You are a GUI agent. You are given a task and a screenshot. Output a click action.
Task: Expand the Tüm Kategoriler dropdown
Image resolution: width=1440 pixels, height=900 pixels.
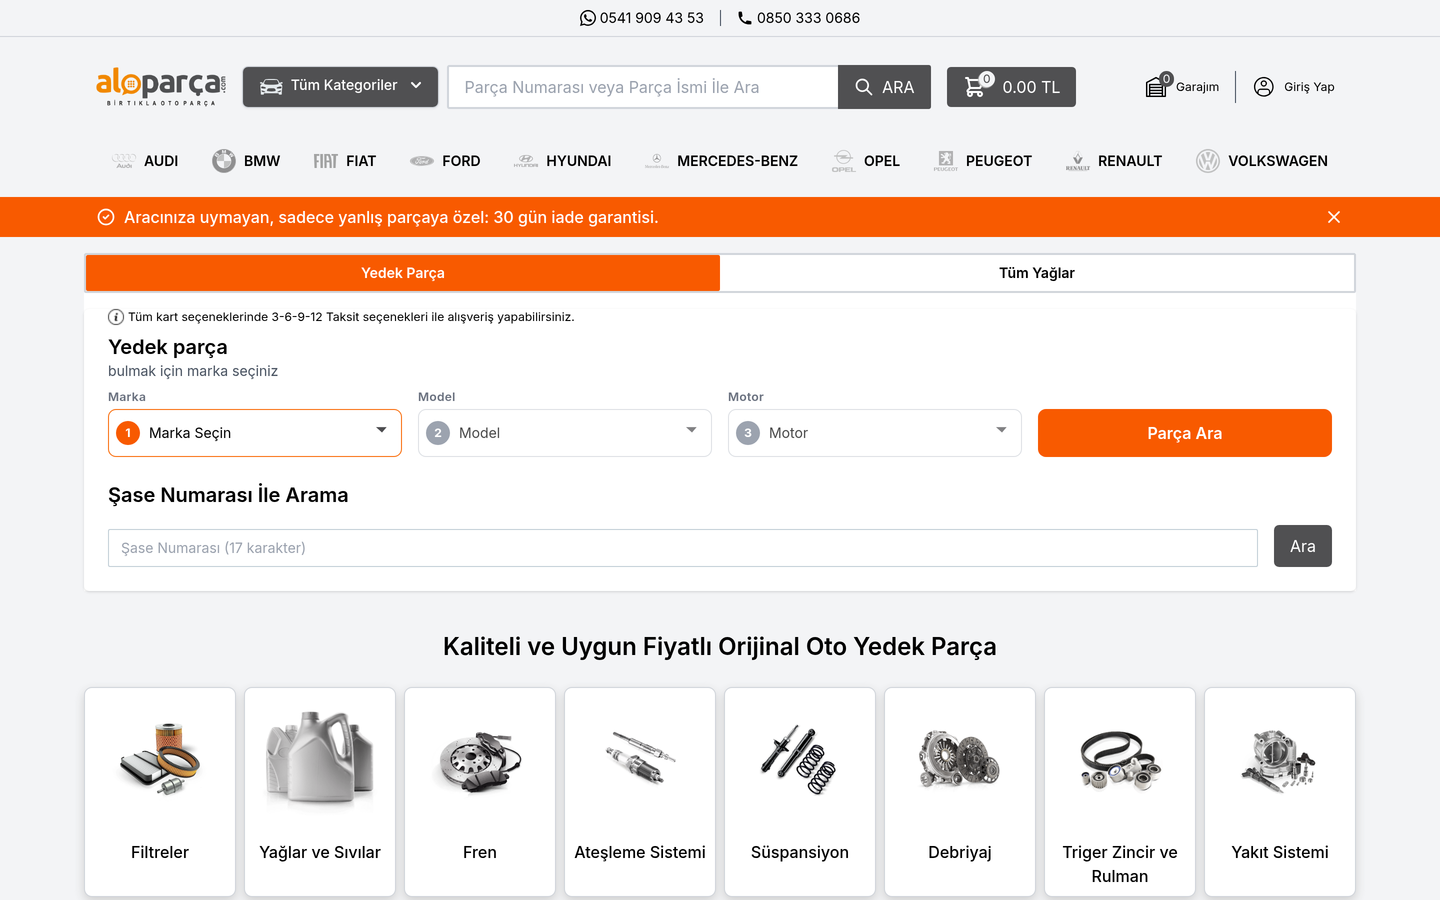point(340,87)
